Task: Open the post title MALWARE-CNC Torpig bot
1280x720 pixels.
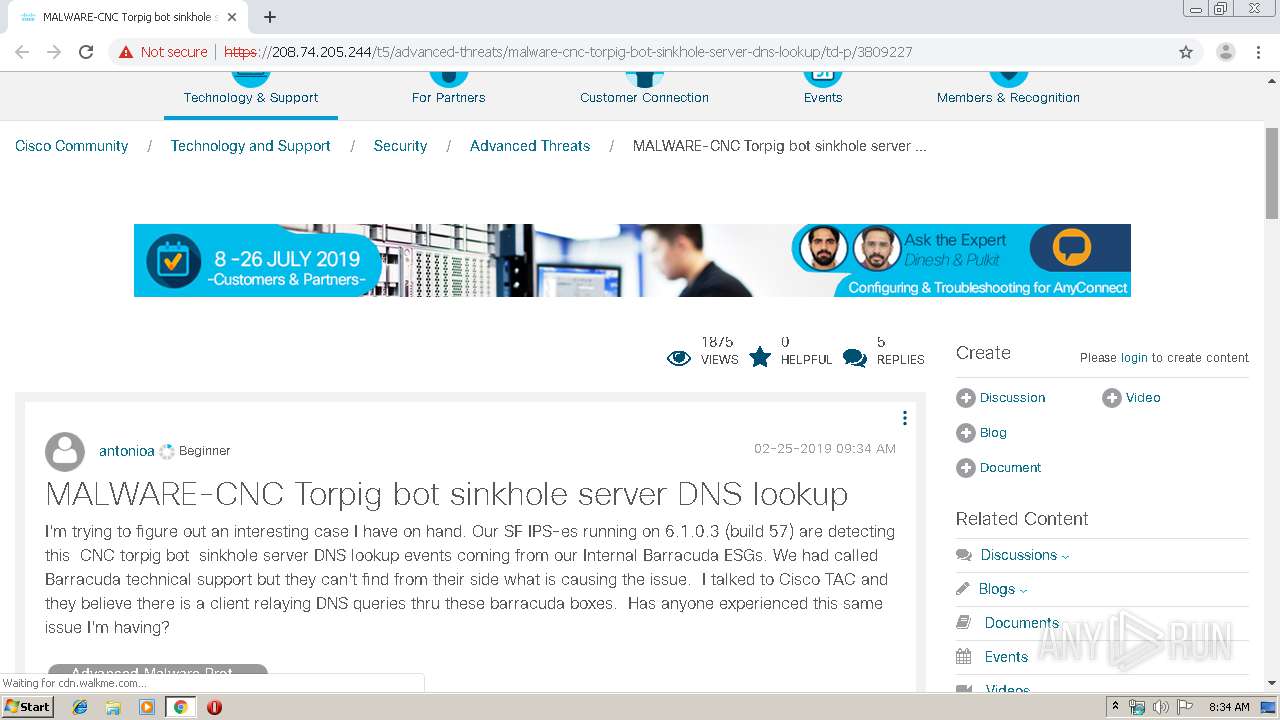Action: (x=447, y=494)
